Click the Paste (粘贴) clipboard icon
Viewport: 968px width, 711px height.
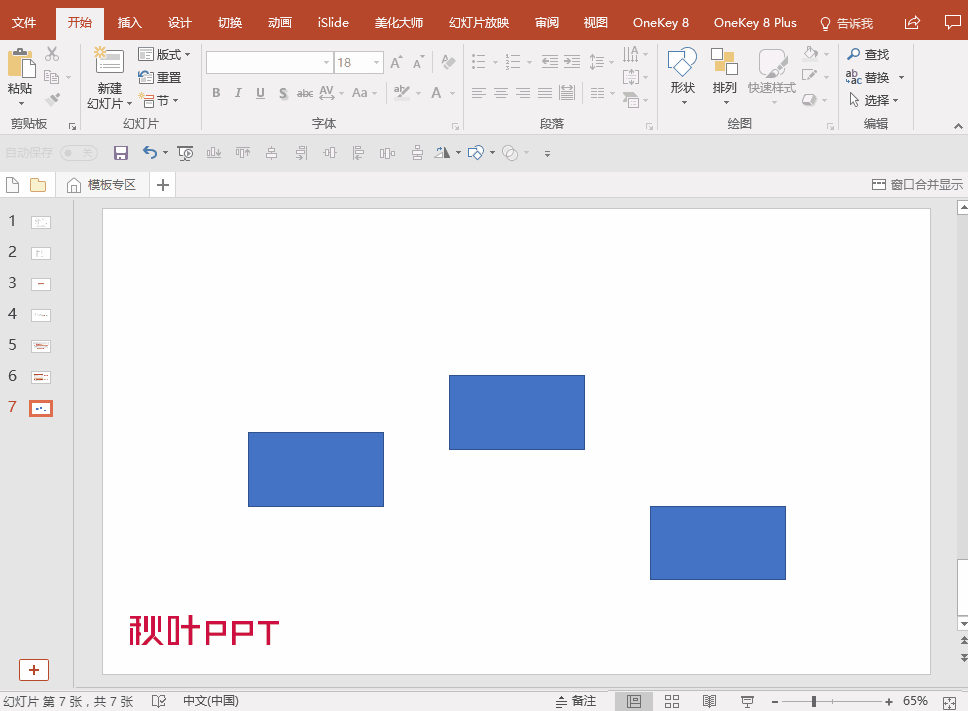[20, 65]
